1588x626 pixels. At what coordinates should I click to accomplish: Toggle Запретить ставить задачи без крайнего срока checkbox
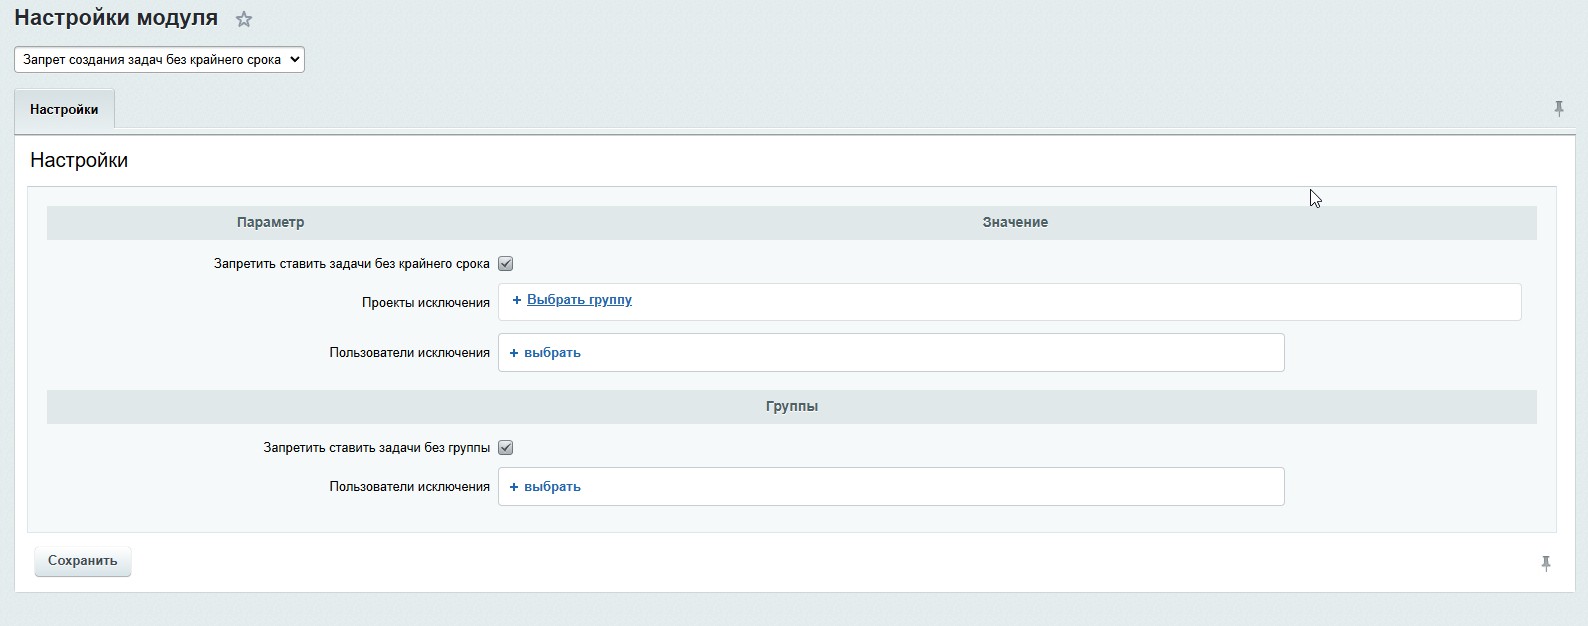coord(506,264)
